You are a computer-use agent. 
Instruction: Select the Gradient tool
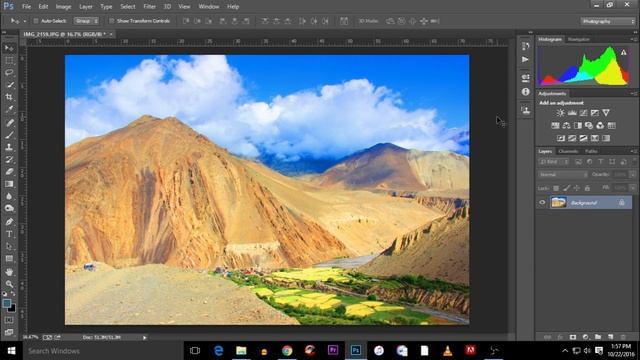[9, 184]
